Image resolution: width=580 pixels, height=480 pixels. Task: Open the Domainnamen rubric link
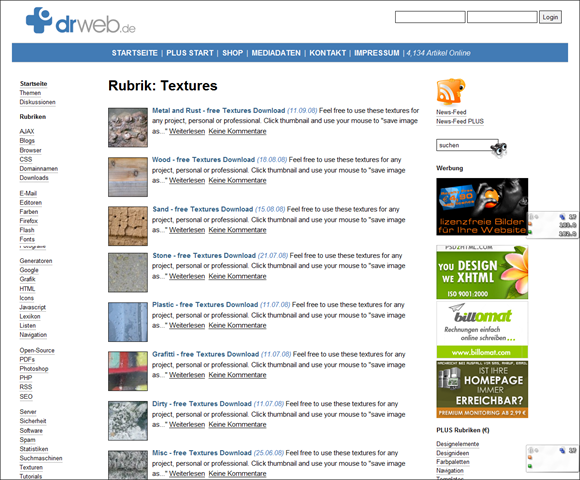pos(38,169)
